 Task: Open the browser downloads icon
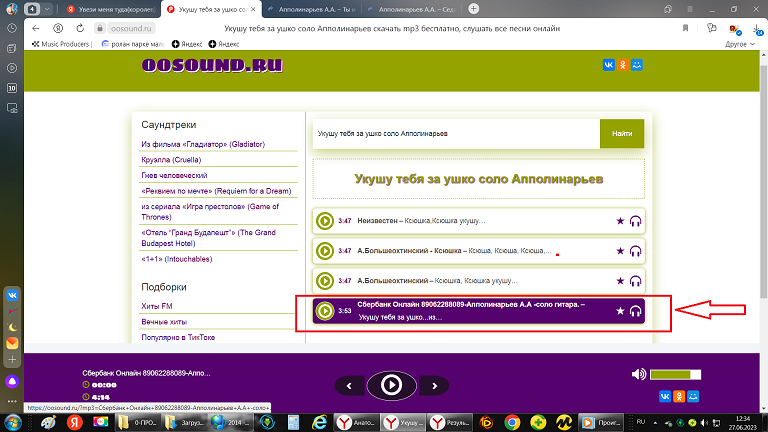click(758, 30)
